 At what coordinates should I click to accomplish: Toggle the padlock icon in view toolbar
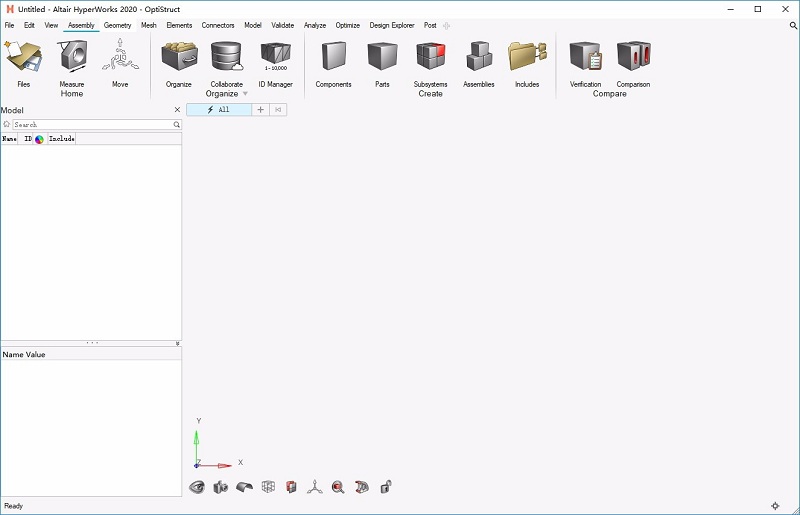385,487
